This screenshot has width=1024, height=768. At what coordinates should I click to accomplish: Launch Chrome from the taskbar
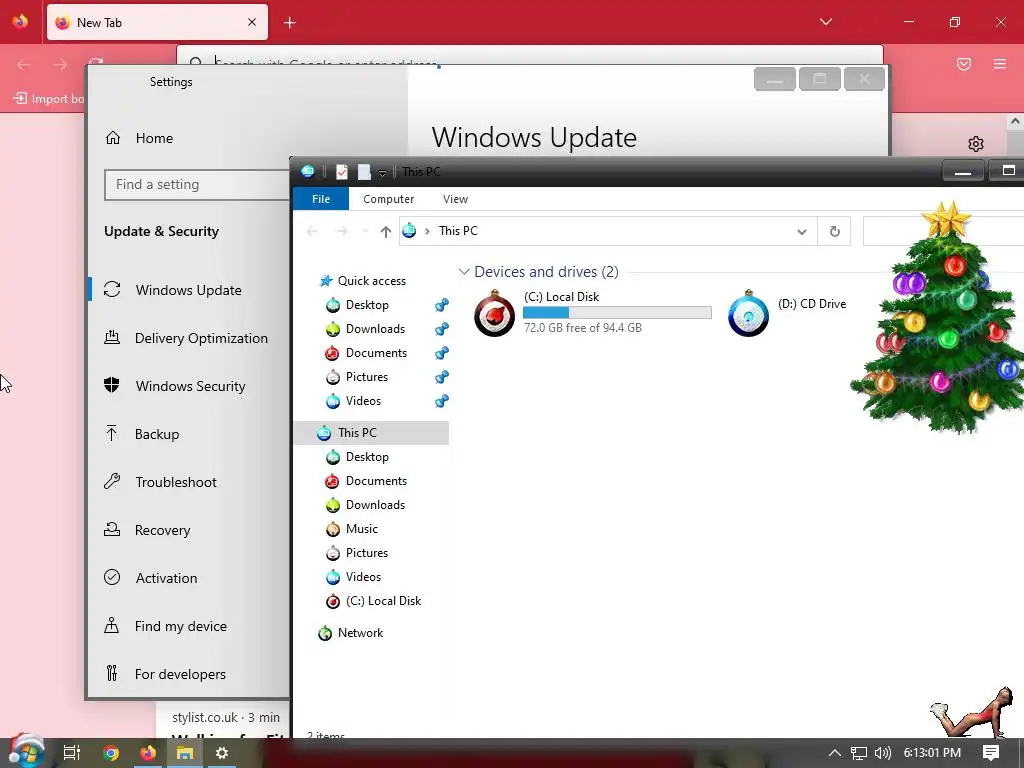[110, 753]
